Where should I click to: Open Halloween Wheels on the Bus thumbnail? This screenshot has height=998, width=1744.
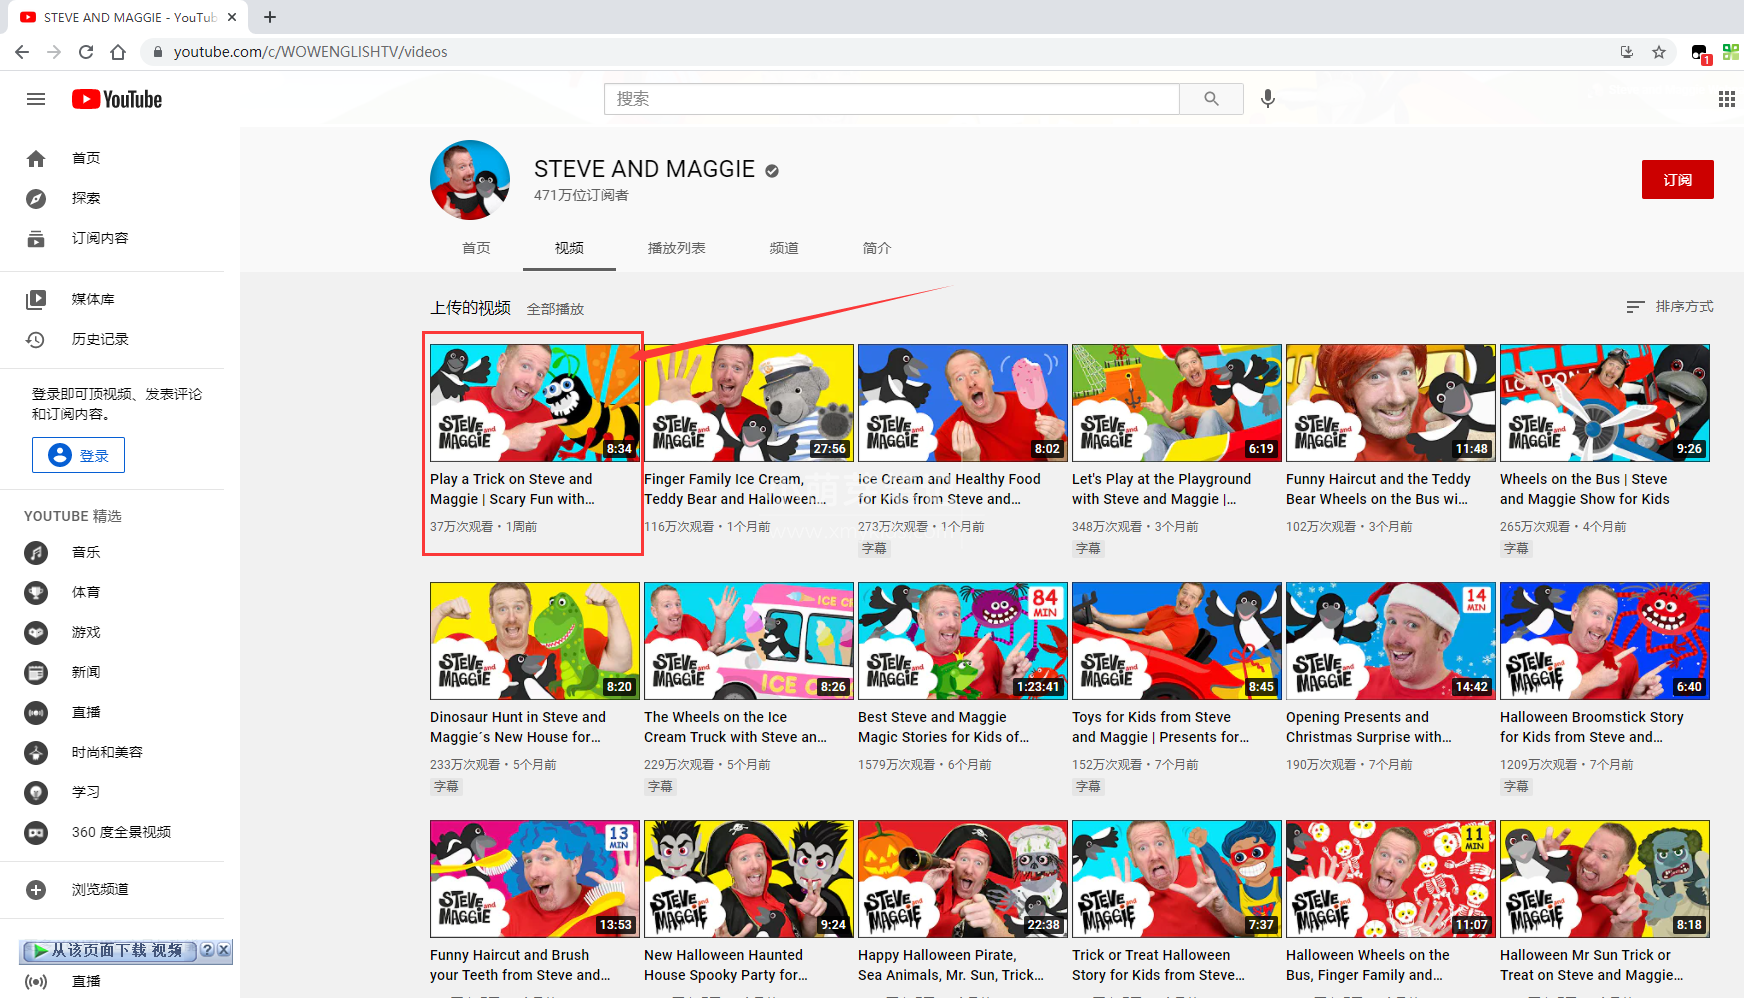click(1391, 879)
